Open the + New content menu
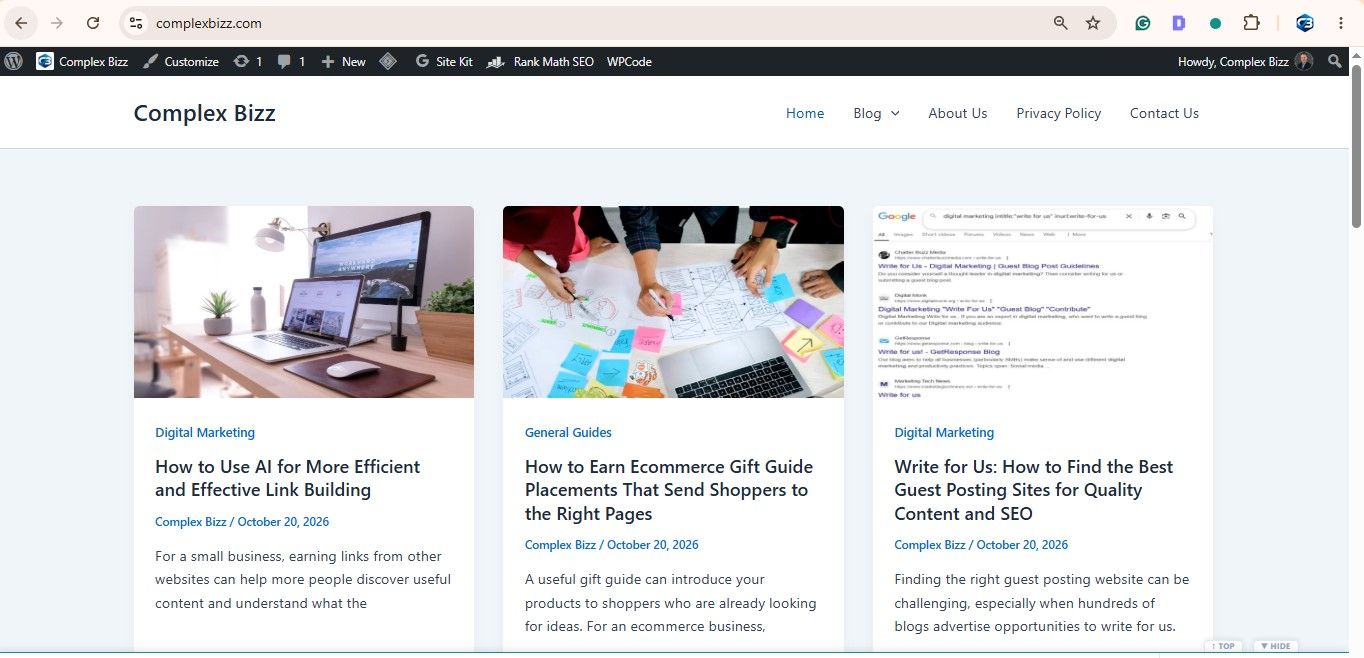The width and height of the screenshot is (1364, 658). coord(343,61)
